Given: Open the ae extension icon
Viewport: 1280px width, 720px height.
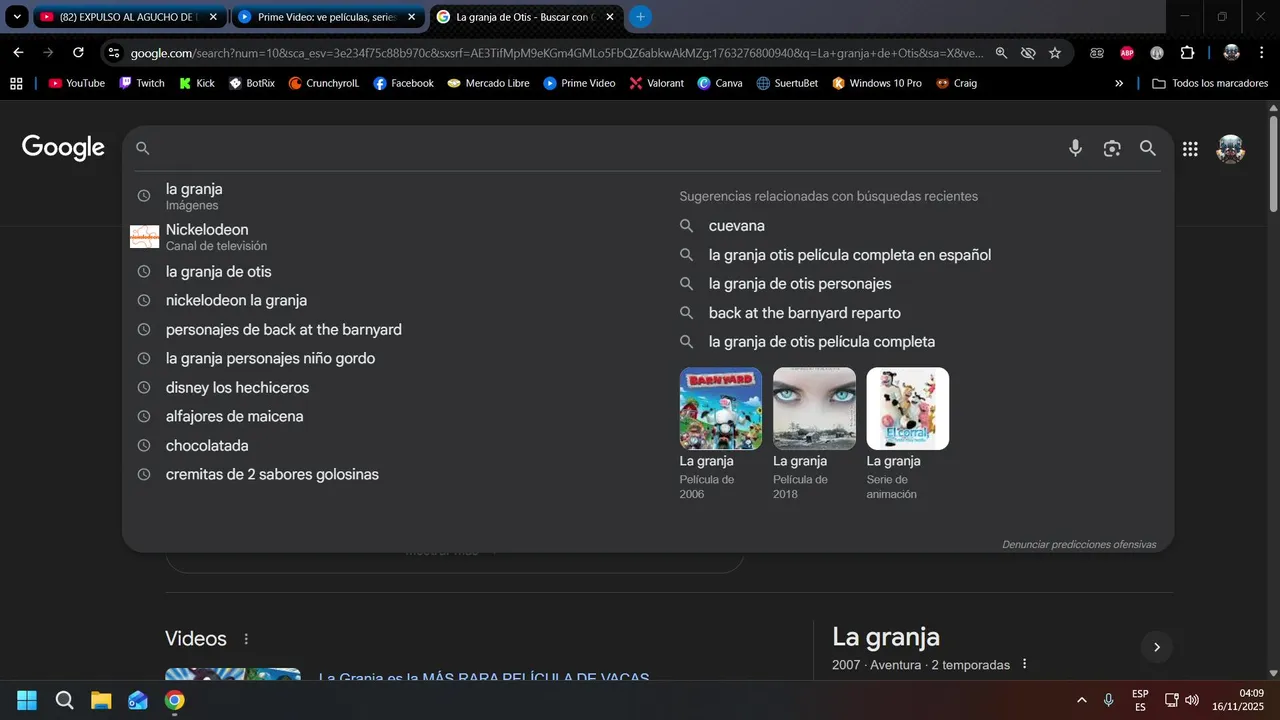Looking at the screenshot, I should (x=1097, y=53).
